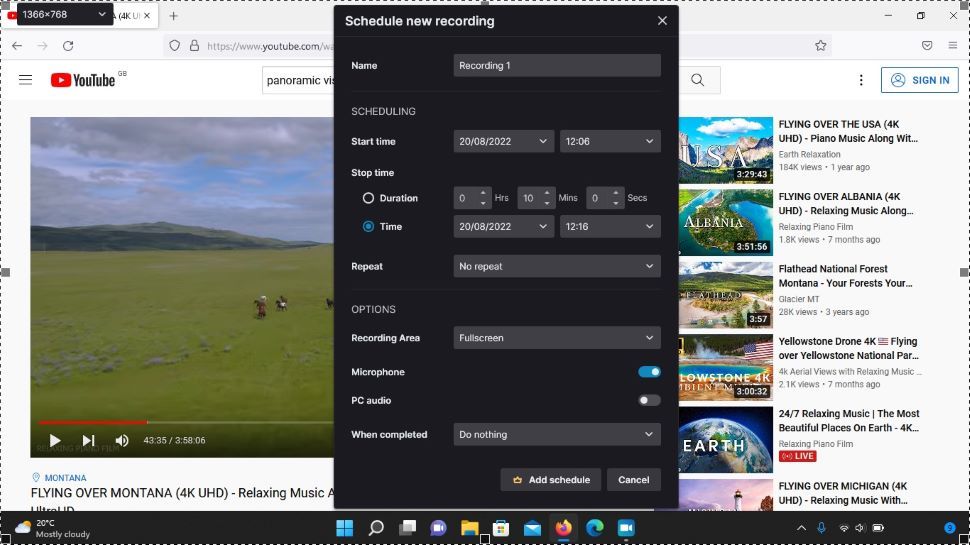The image size is (970, 545).
Task: Open File Explorer from the taskbar
Action: tap(470, 528)
